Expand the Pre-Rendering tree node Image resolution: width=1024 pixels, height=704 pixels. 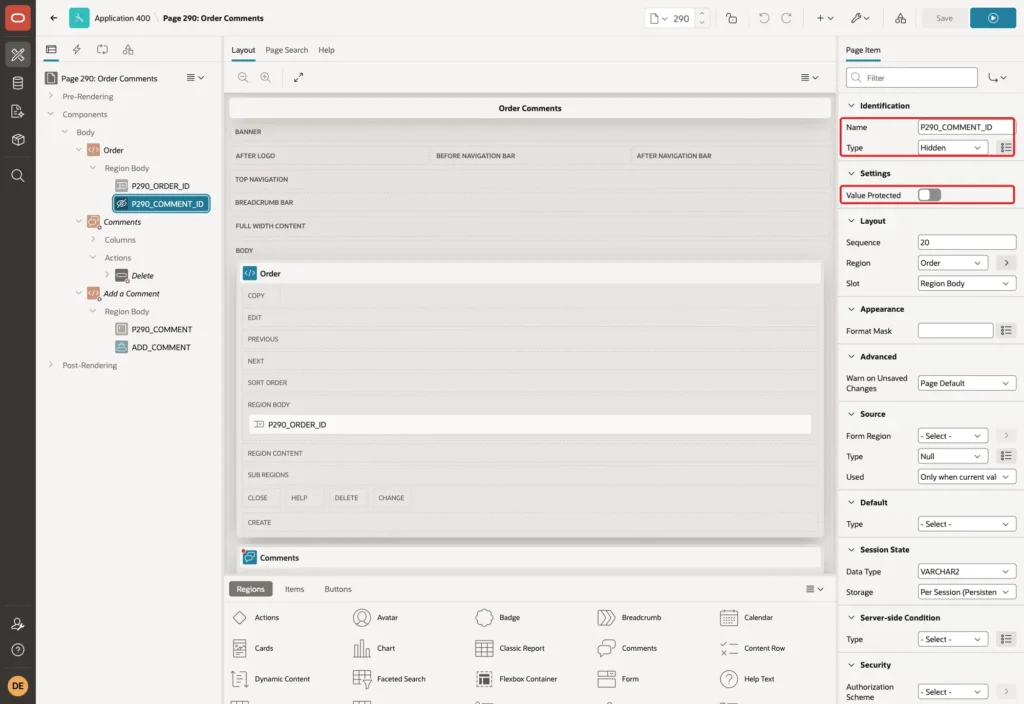(50, 96)
